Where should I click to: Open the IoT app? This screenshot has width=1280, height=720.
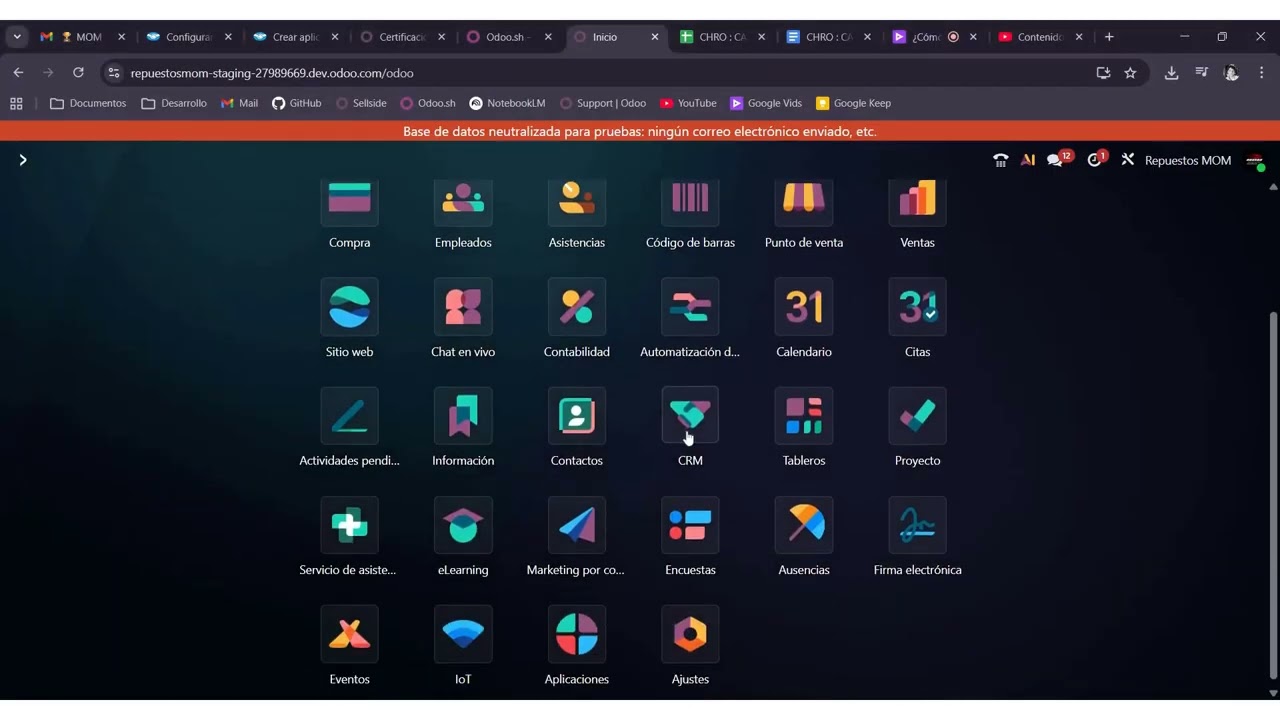(x=463, y=633)
